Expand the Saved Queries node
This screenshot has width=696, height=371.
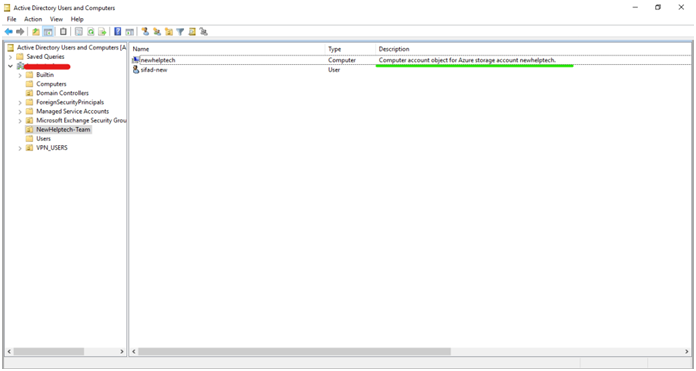[x=10, y=57]
